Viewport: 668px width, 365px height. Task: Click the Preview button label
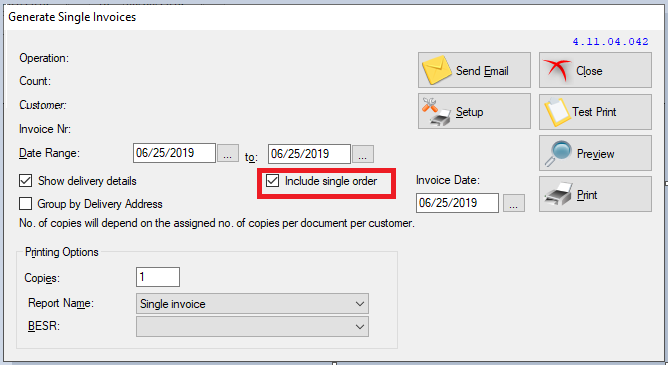(x=595, y=153)
